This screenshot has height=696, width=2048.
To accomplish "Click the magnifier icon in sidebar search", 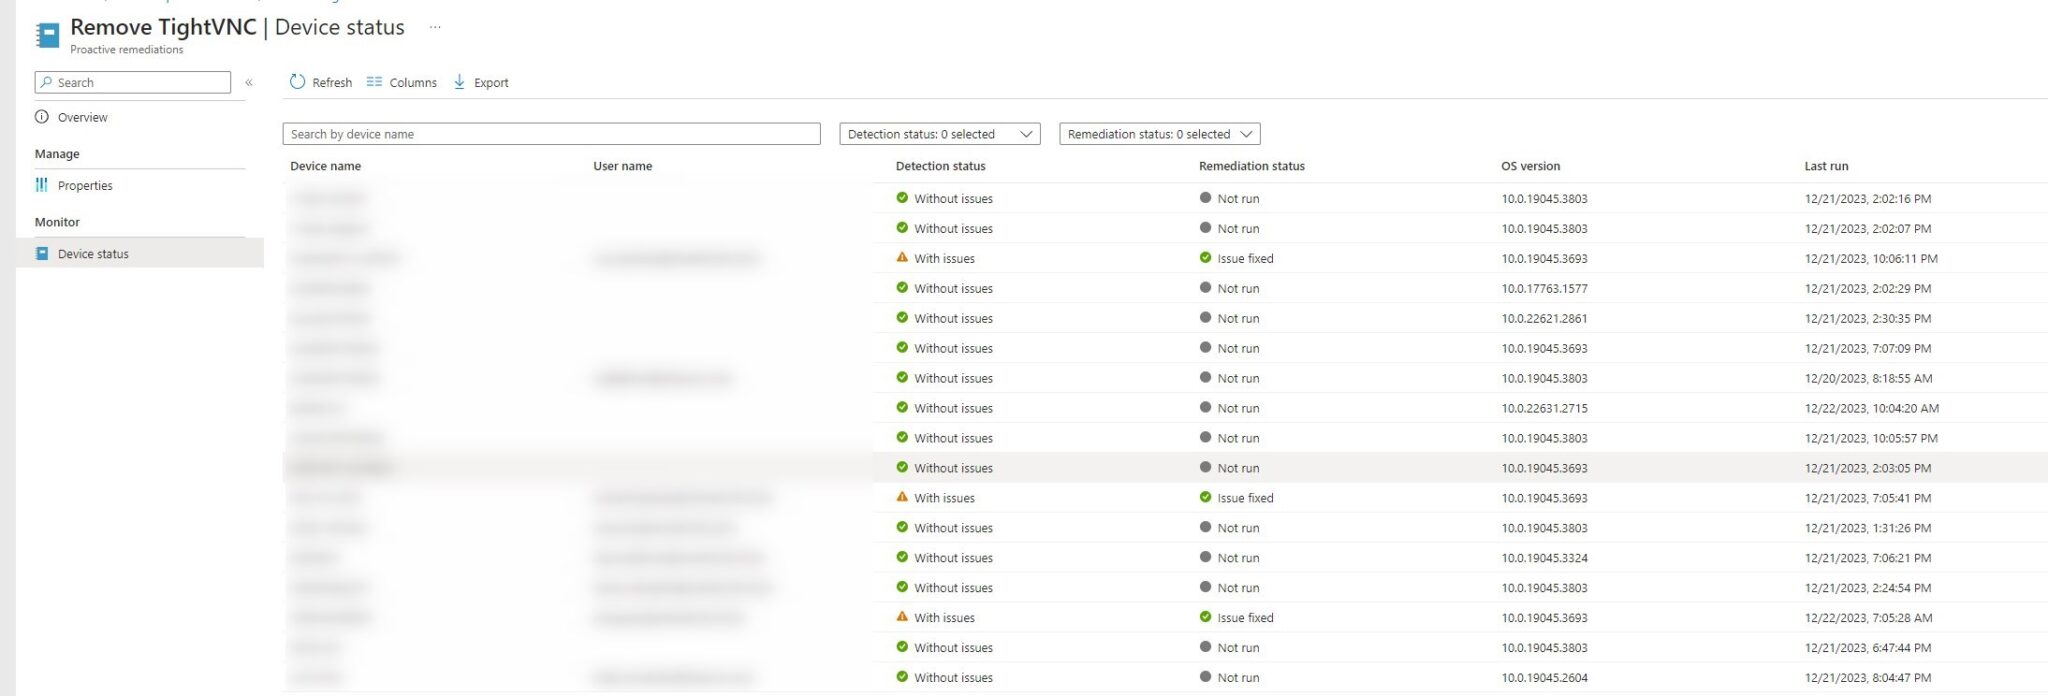I will point(46,82).
